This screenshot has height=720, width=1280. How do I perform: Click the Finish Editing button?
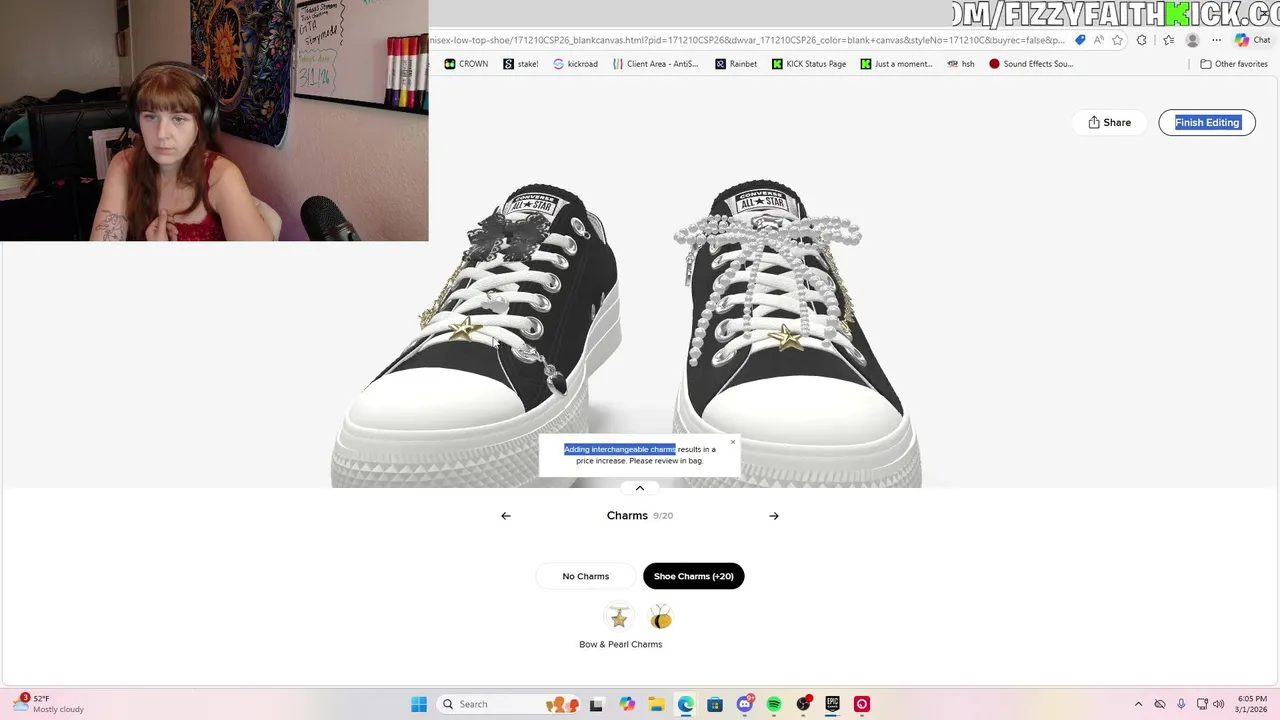(x=1207, y=122)
